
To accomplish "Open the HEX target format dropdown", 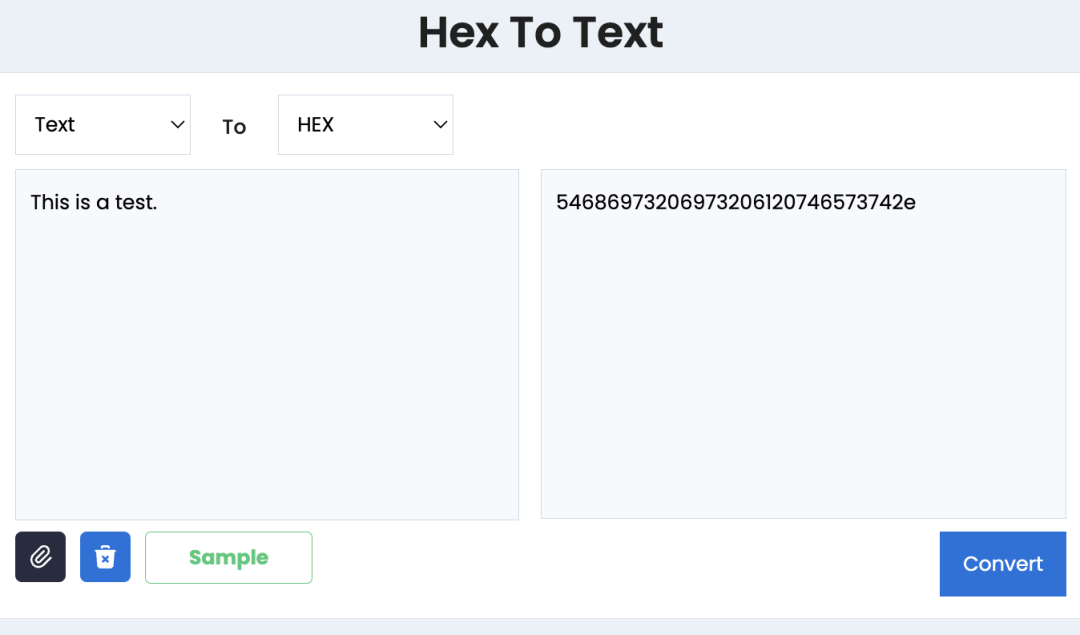I will [x=365, y=125].
